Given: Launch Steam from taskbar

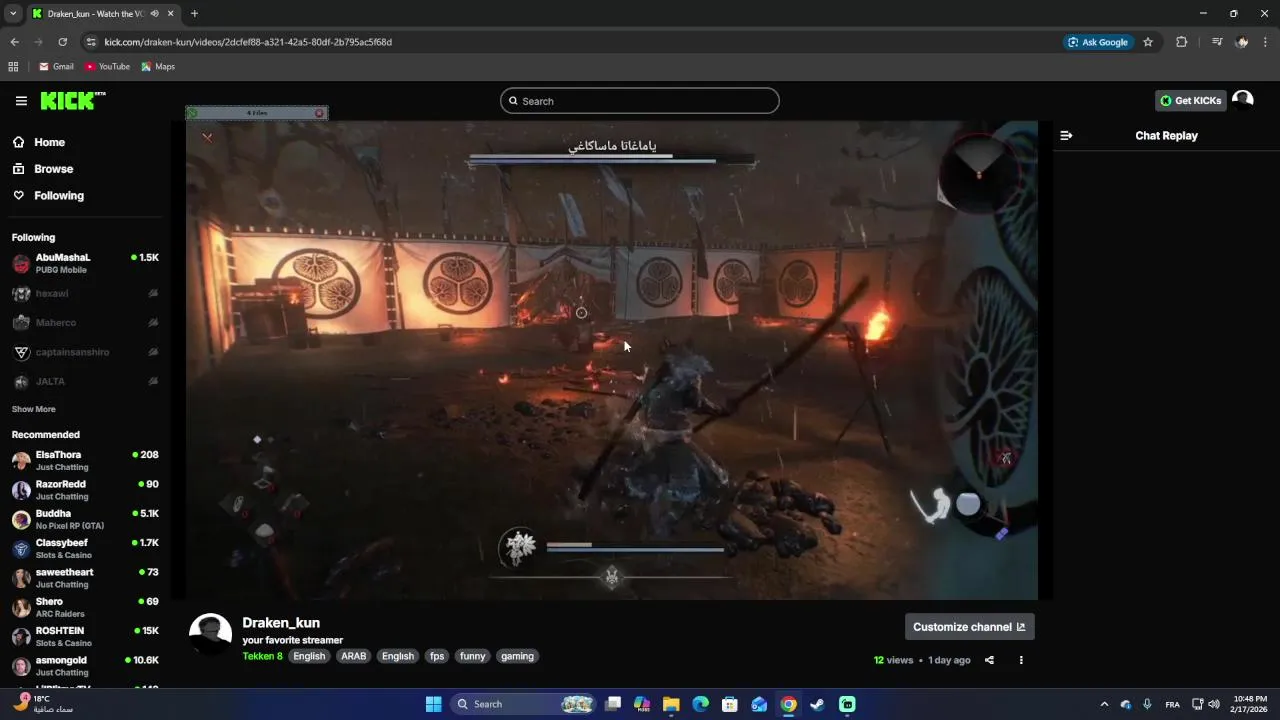Looking at the screenshot, I should 817,704.
